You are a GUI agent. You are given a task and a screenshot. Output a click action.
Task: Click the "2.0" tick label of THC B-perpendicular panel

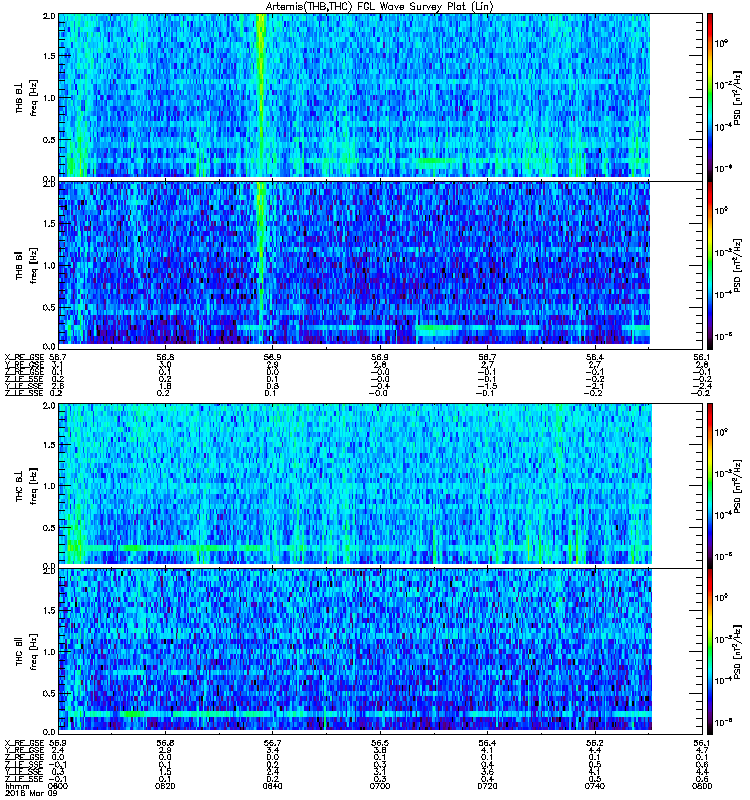[49, 406]
